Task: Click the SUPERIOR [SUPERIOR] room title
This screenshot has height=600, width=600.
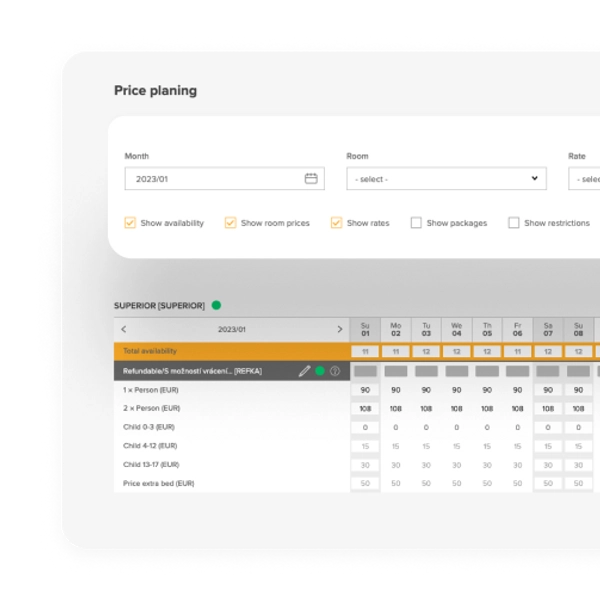Action: pos(160,306)
